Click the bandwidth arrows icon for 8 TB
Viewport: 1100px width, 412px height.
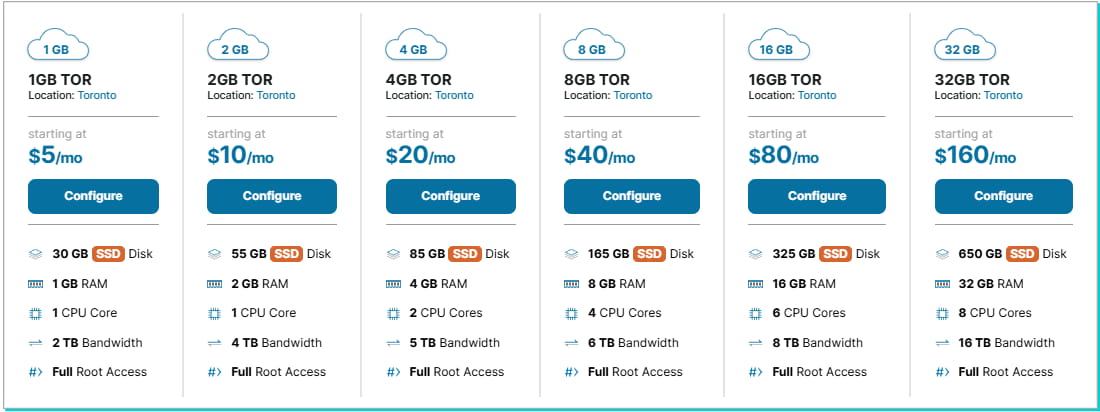tap(755, 343)
